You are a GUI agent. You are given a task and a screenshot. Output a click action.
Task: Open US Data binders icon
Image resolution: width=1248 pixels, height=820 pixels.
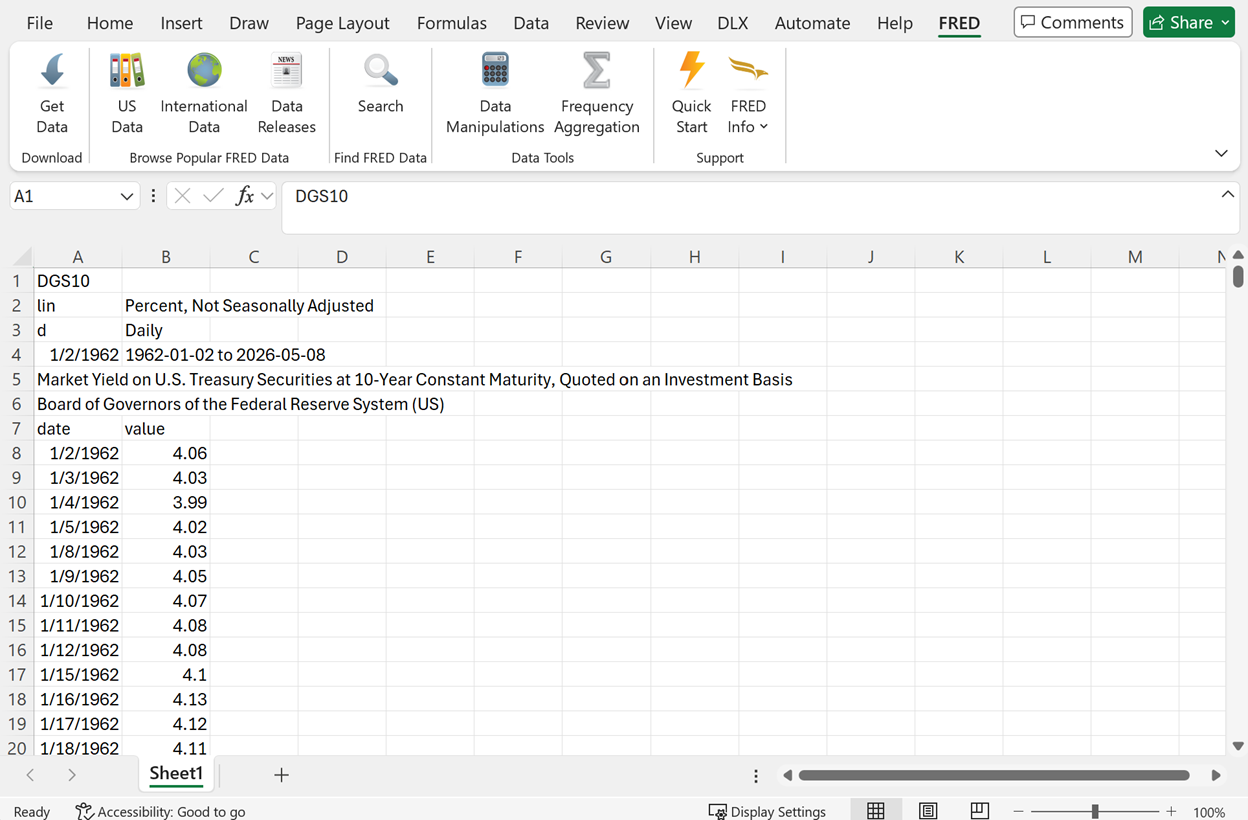coord(127,71)
